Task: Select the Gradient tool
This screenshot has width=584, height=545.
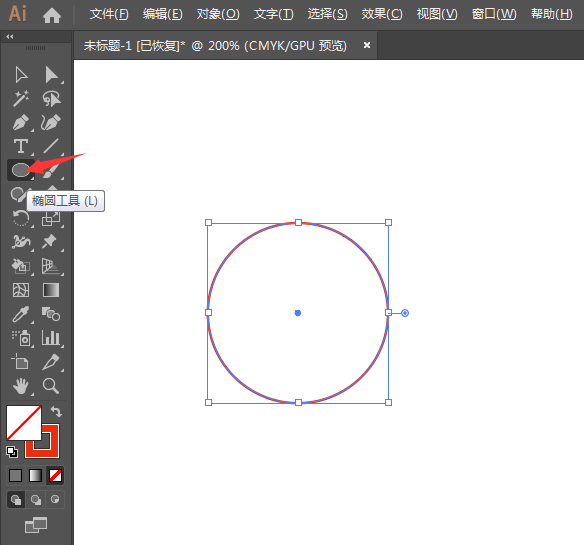Action: pos(51,290)
